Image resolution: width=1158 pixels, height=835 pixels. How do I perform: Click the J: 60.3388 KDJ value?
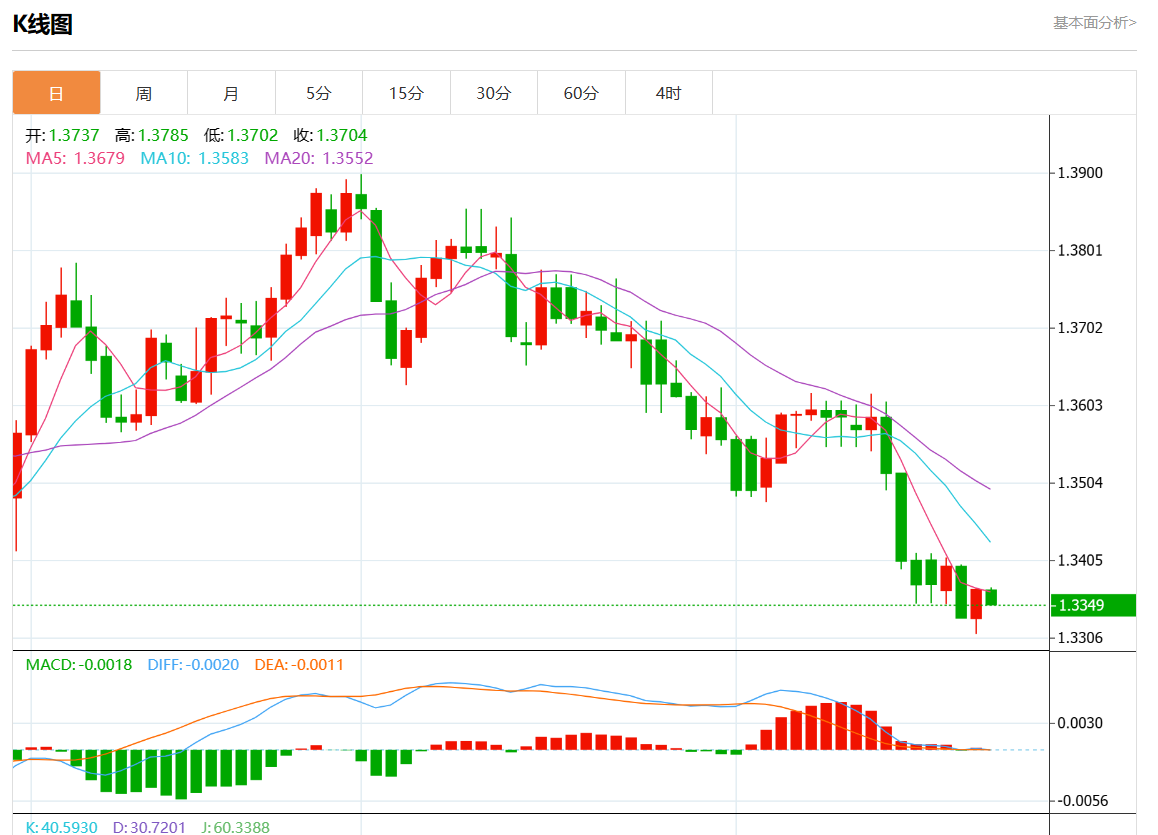click(x=236, y=828)
